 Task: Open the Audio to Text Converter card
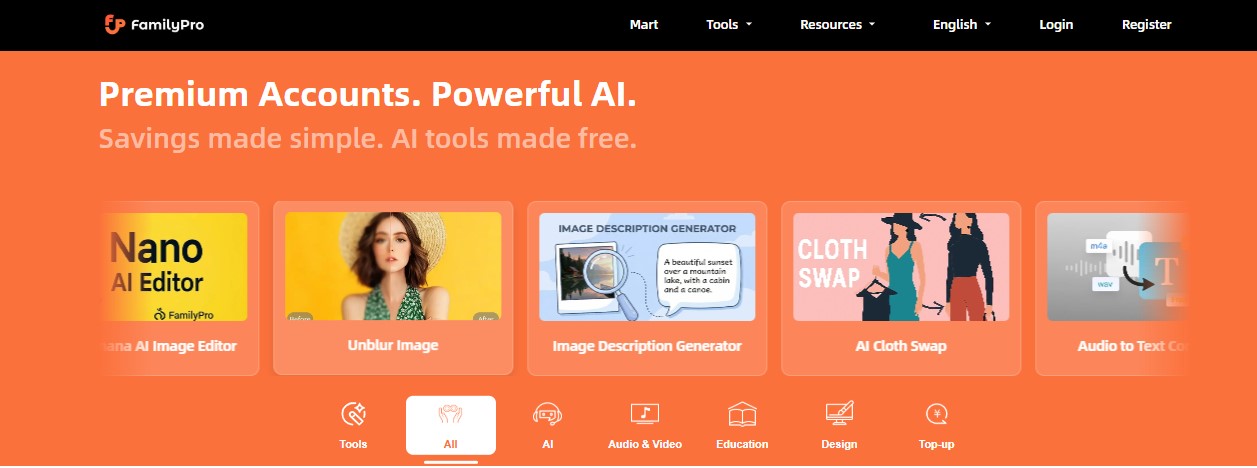(x=1113, y=288)
